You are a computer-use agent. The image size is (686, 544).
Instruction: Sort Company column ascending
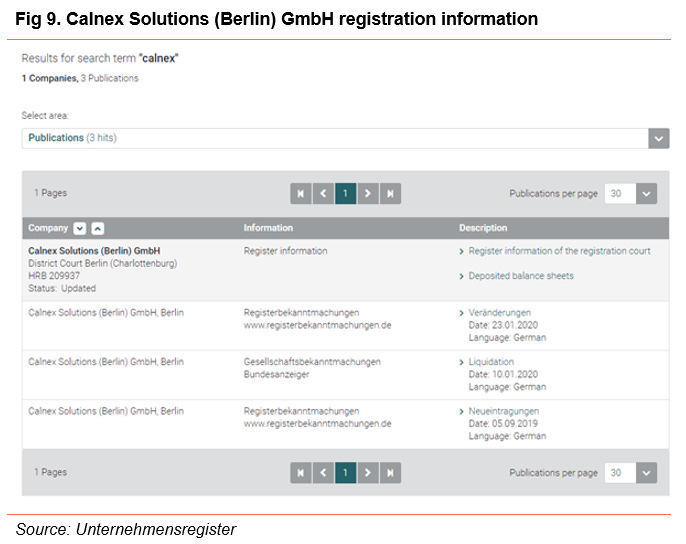98,228
